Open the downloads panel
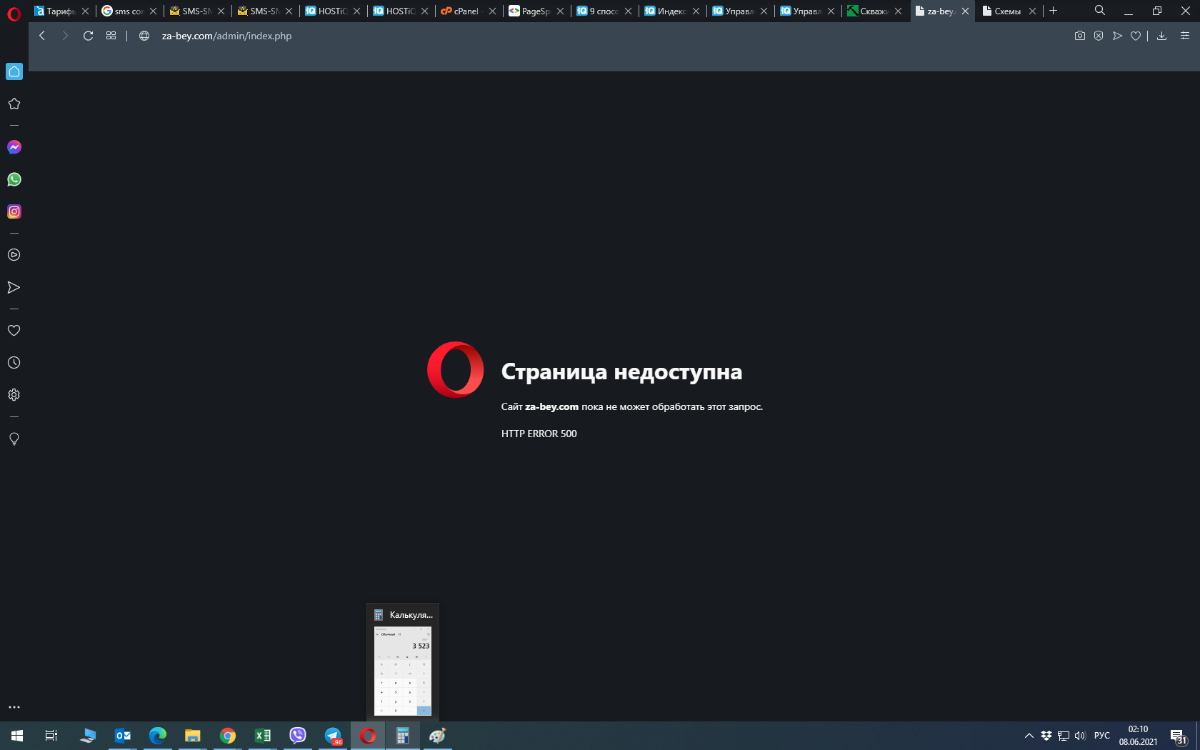Screen dimensions: 1200x750 1161,35
